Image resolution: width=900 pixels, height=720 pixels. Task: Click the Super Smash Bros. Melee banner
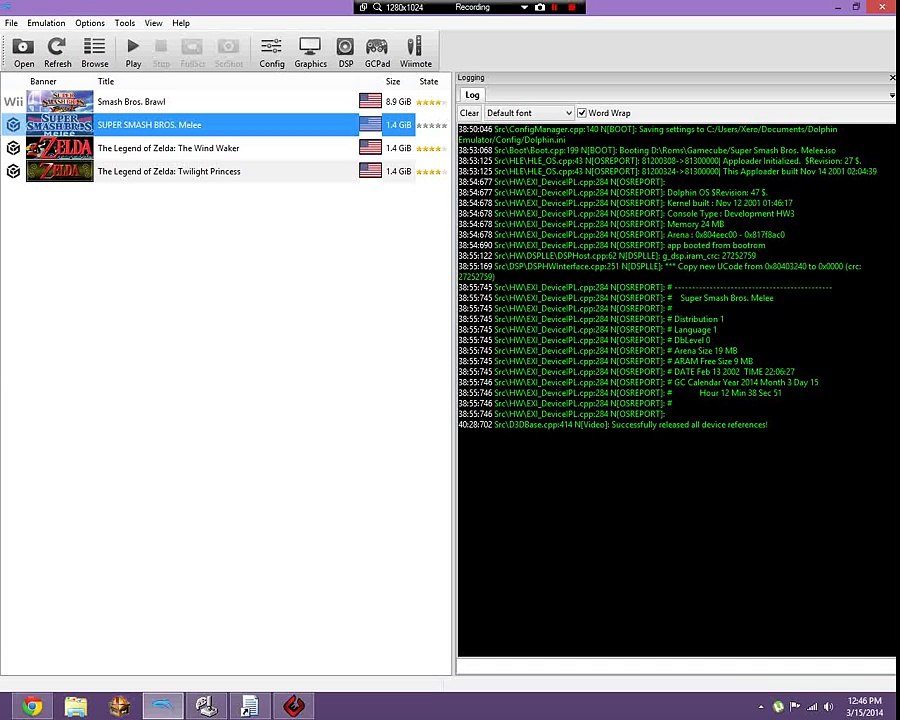(x=60, y=125)
